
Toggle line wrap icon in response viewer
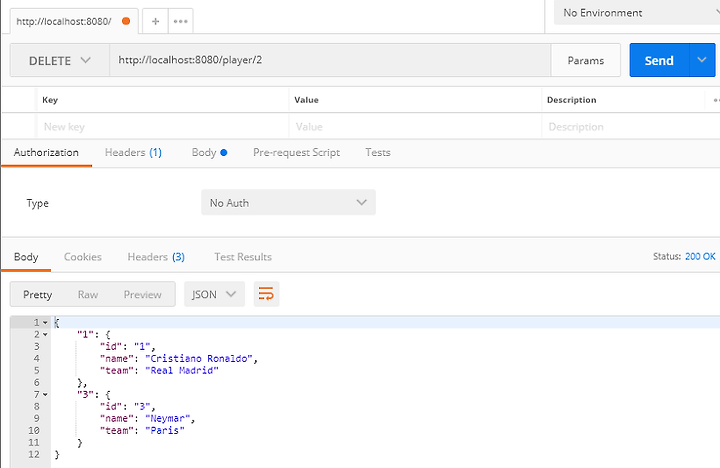click(266, 294)
